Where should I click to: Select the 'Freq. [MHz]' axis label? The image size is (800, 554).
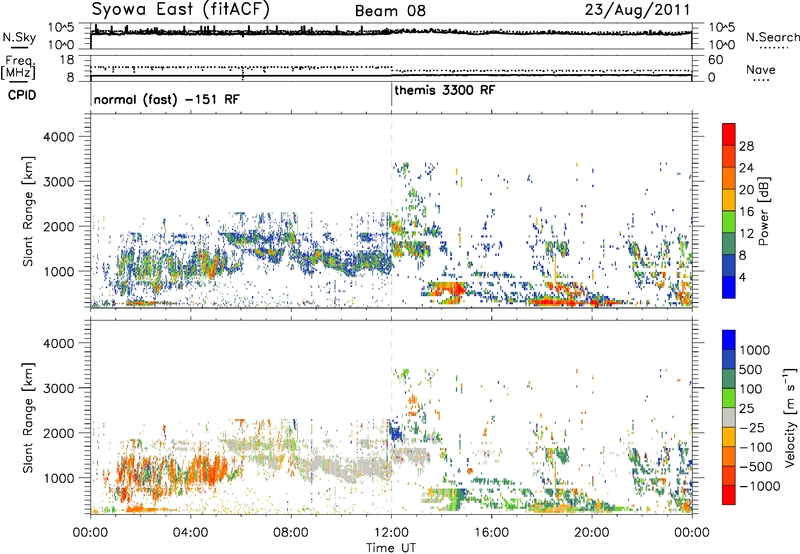coord(18,67)
